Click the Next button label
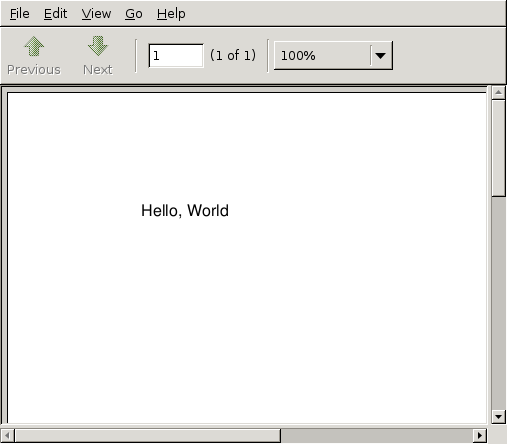This screenshot has height=444, width=507. tap(98, 70)
